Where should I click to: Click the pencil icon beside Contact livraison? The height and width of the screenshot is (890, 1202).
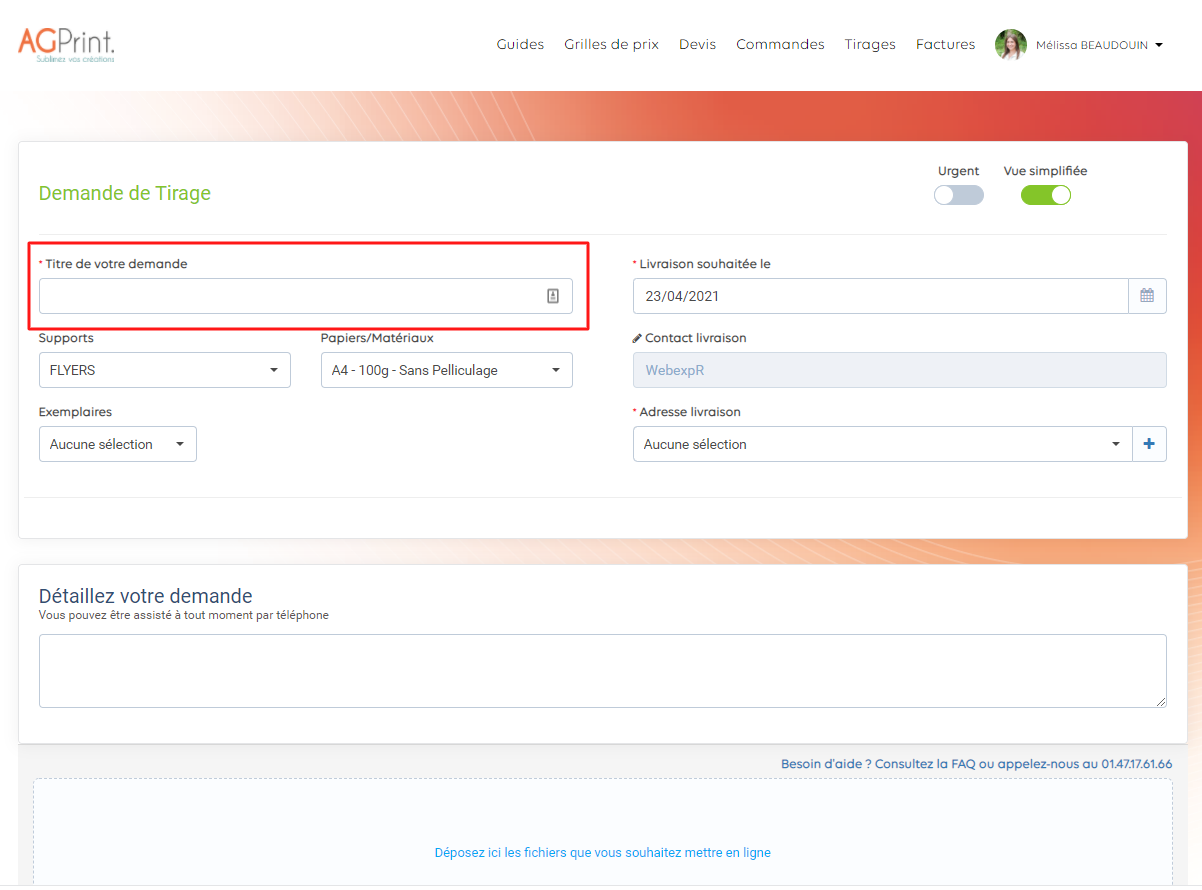click(x=637, y=338)
